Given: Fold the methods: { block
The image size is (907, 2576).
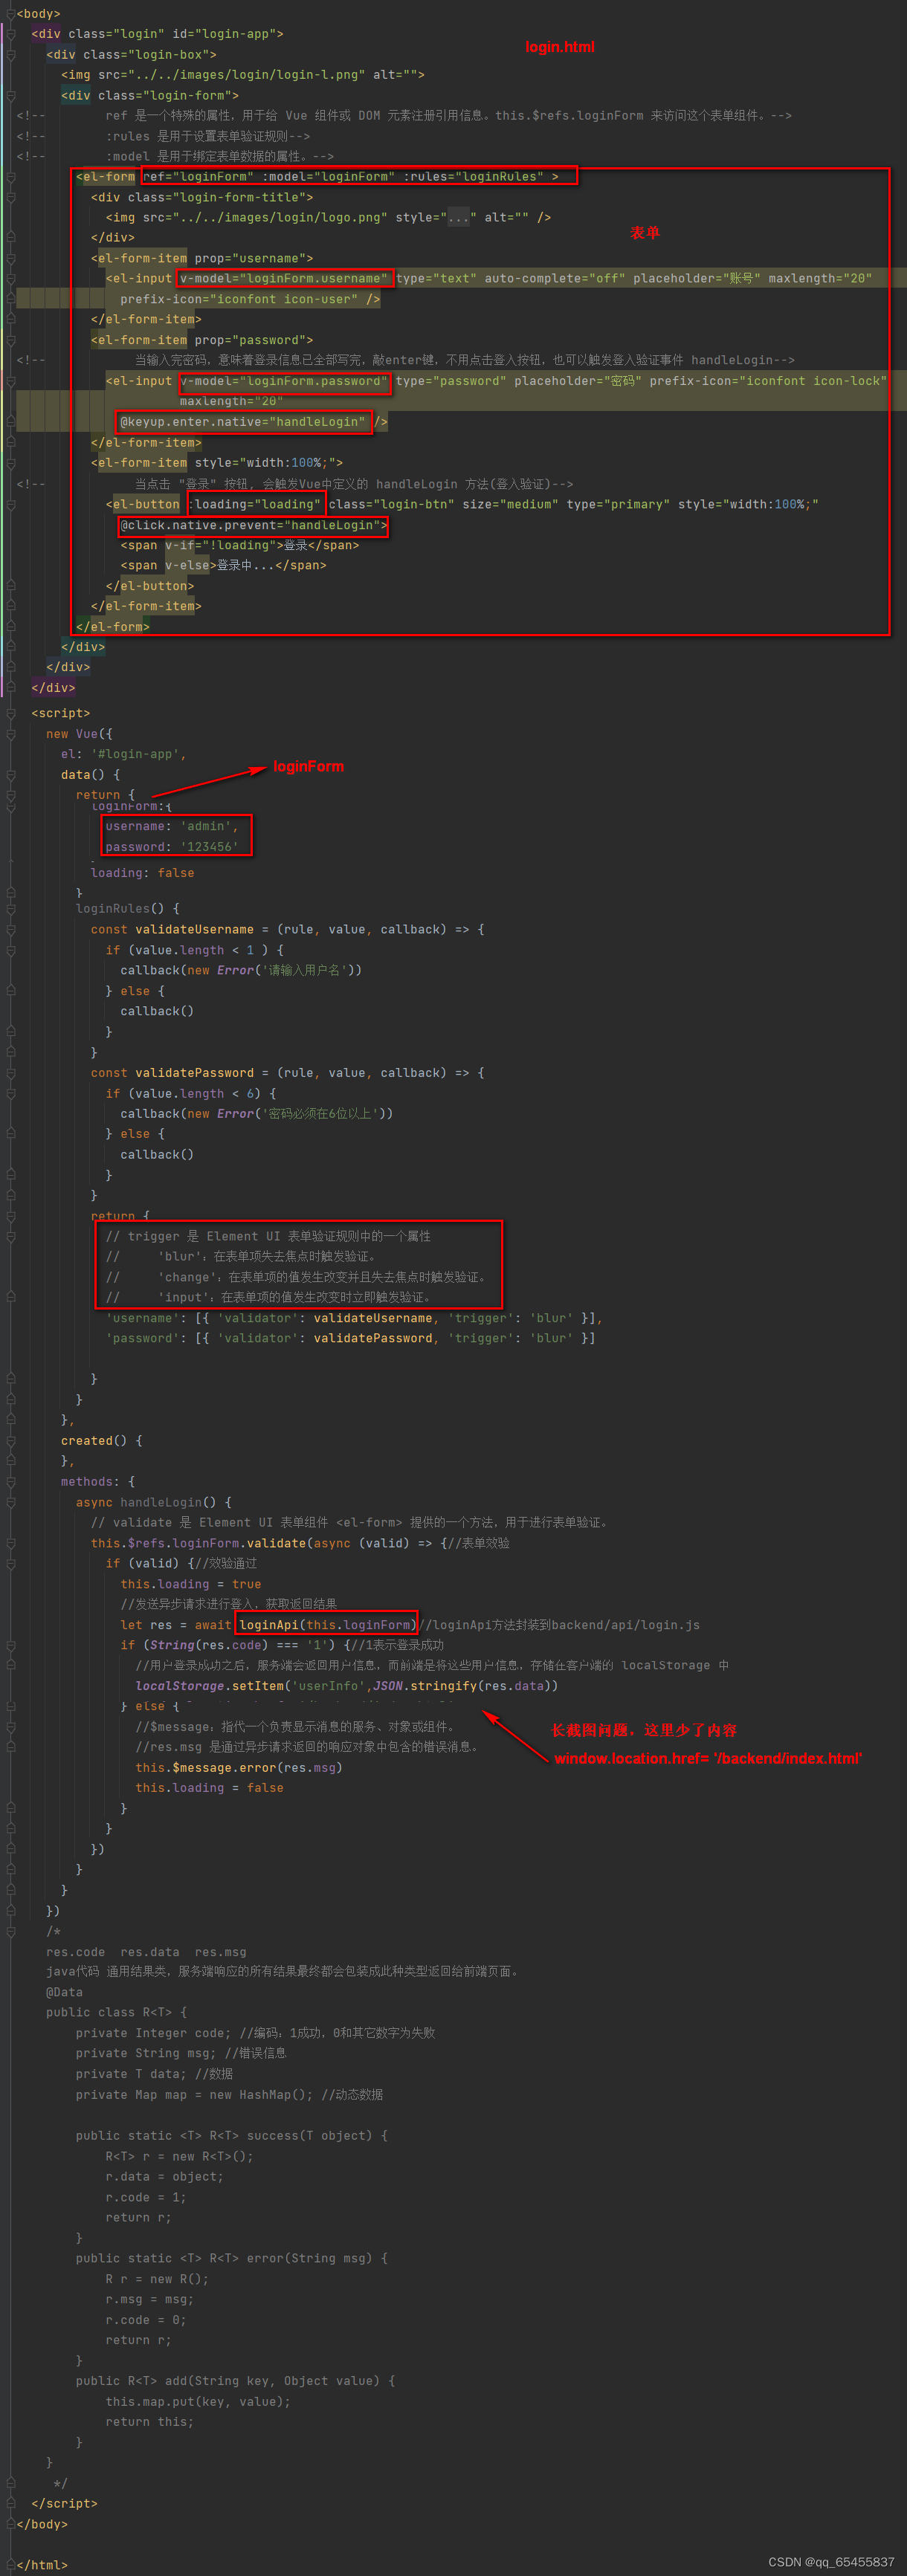Looking at the screenshot, I should (x=10, y=1482).
